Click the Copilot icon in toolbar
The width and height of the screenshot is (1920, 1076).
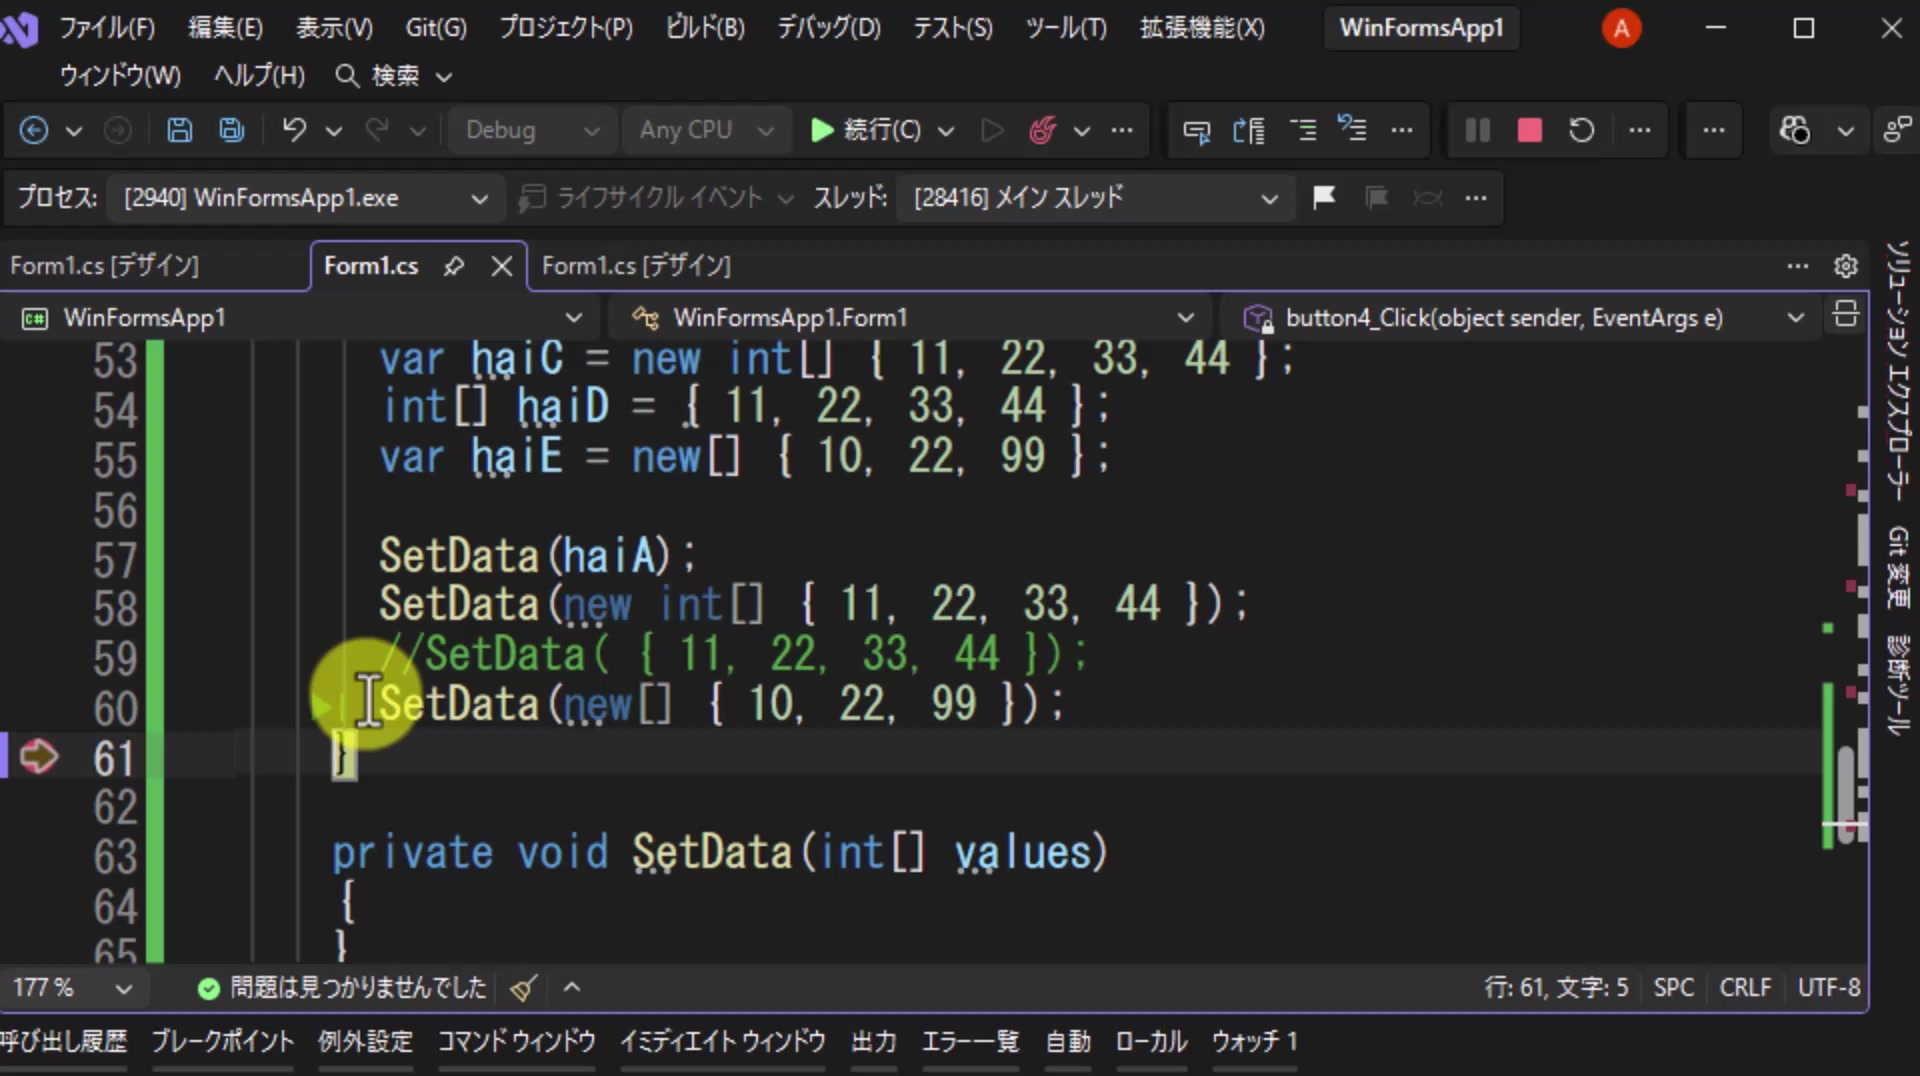[x=1794, y=130]
